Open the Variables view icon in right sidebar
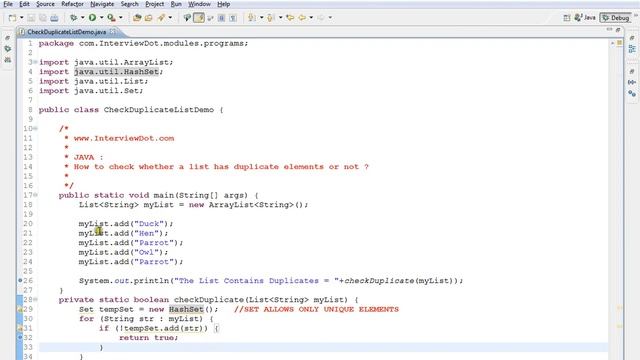Screen dimensions: 640x360 [632, 82]
